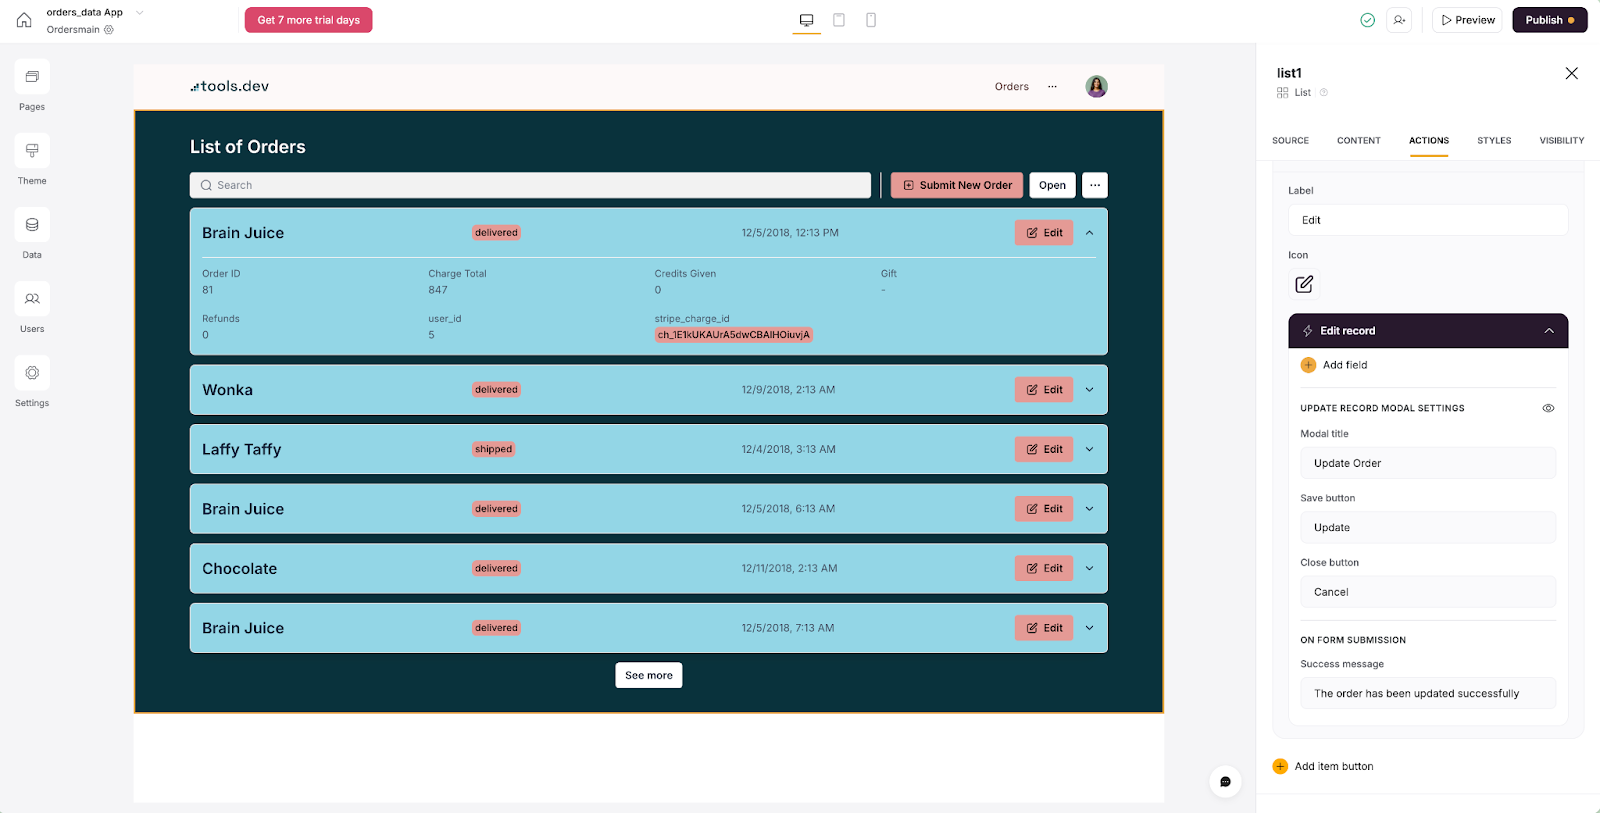Image resolution: width=1600 pixels, height=813 pixels.
Task: Click Get 7 more trial days
Action: click(x=309, y=20)
